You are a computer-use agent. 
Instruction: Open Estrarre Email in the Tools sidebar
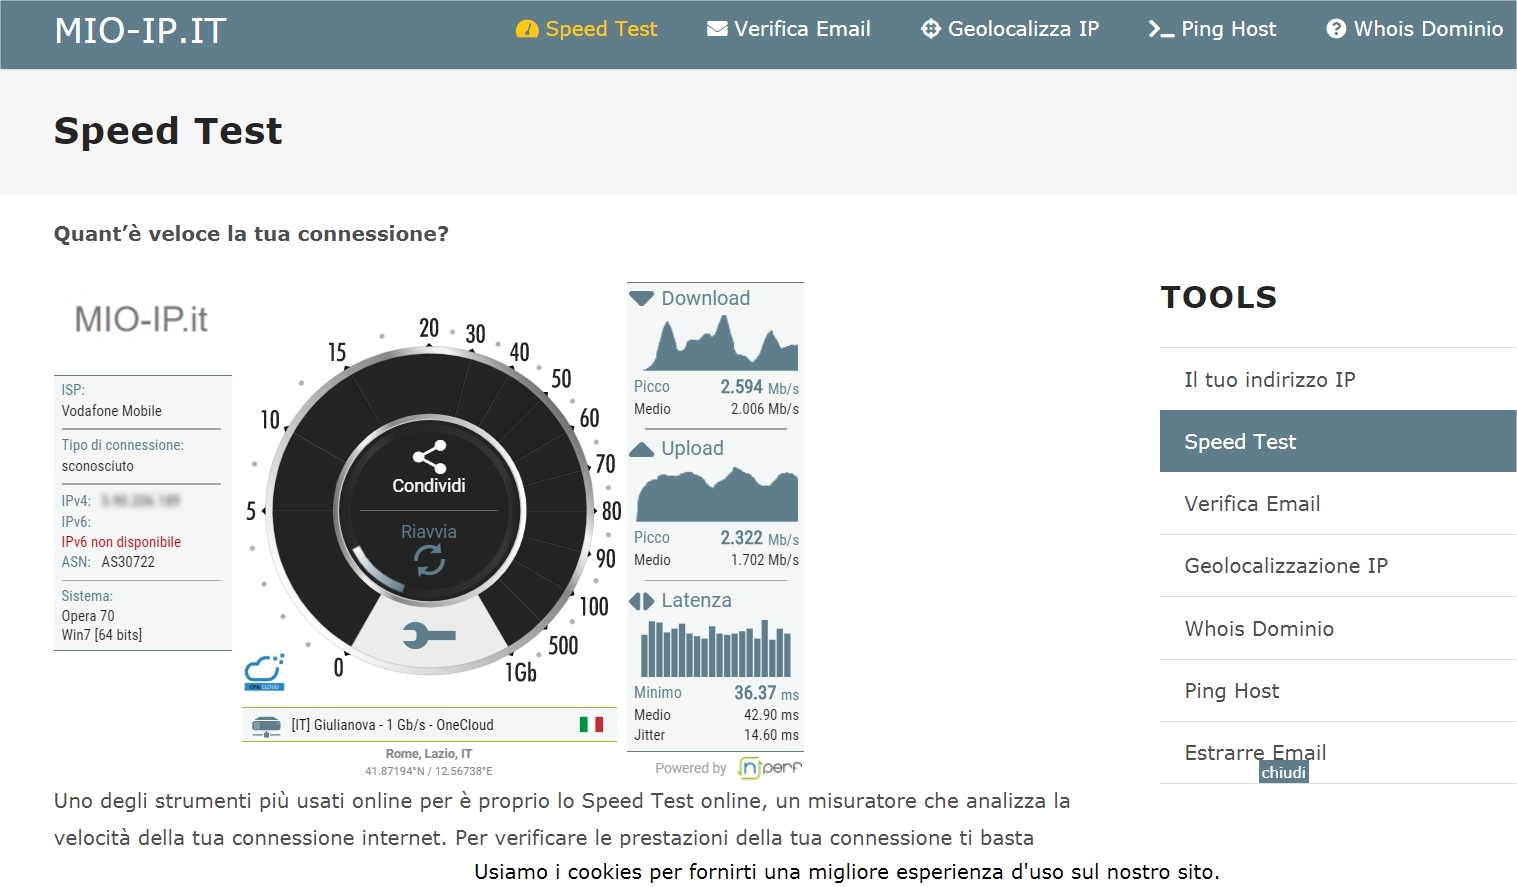tap(1338, 753)
